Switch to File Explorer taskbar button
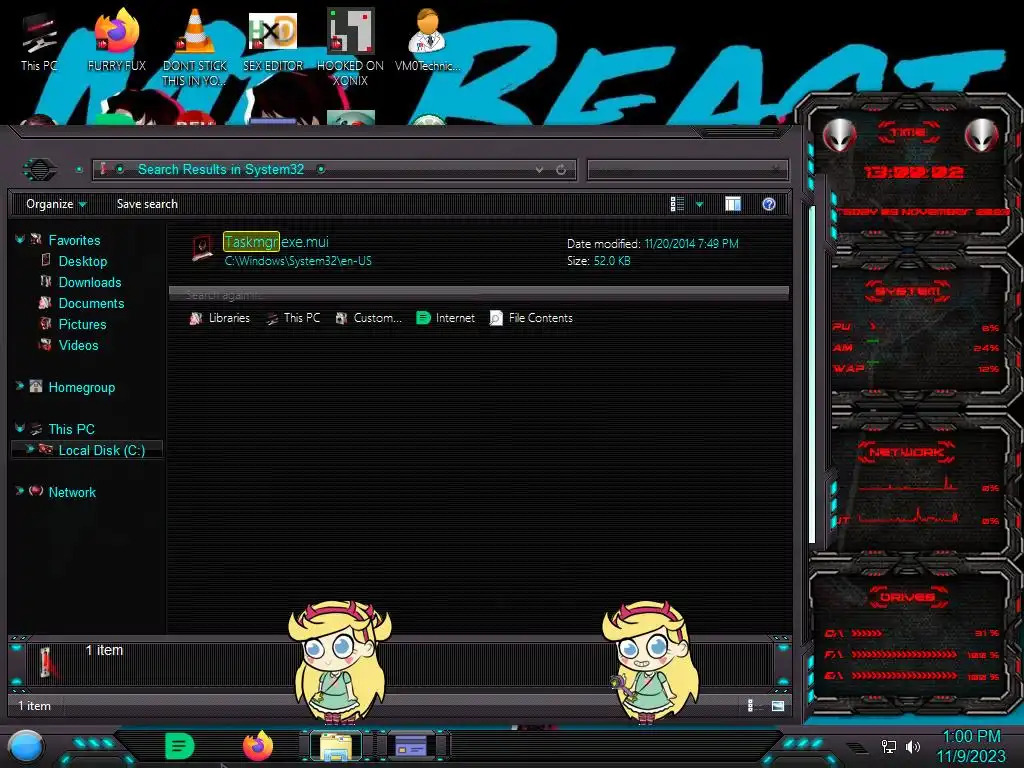Viewport: 1024px width, 768px height. (x=336, y=746)
